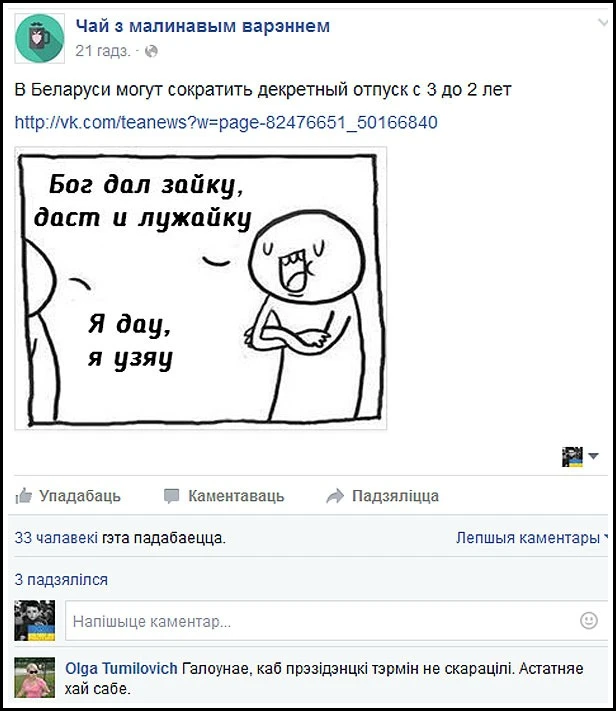Image resolution: width=616 pixels, height=711 pixels.
Task: Click the thumbs-up Упадабаць icon
Action: click(24, 496)
